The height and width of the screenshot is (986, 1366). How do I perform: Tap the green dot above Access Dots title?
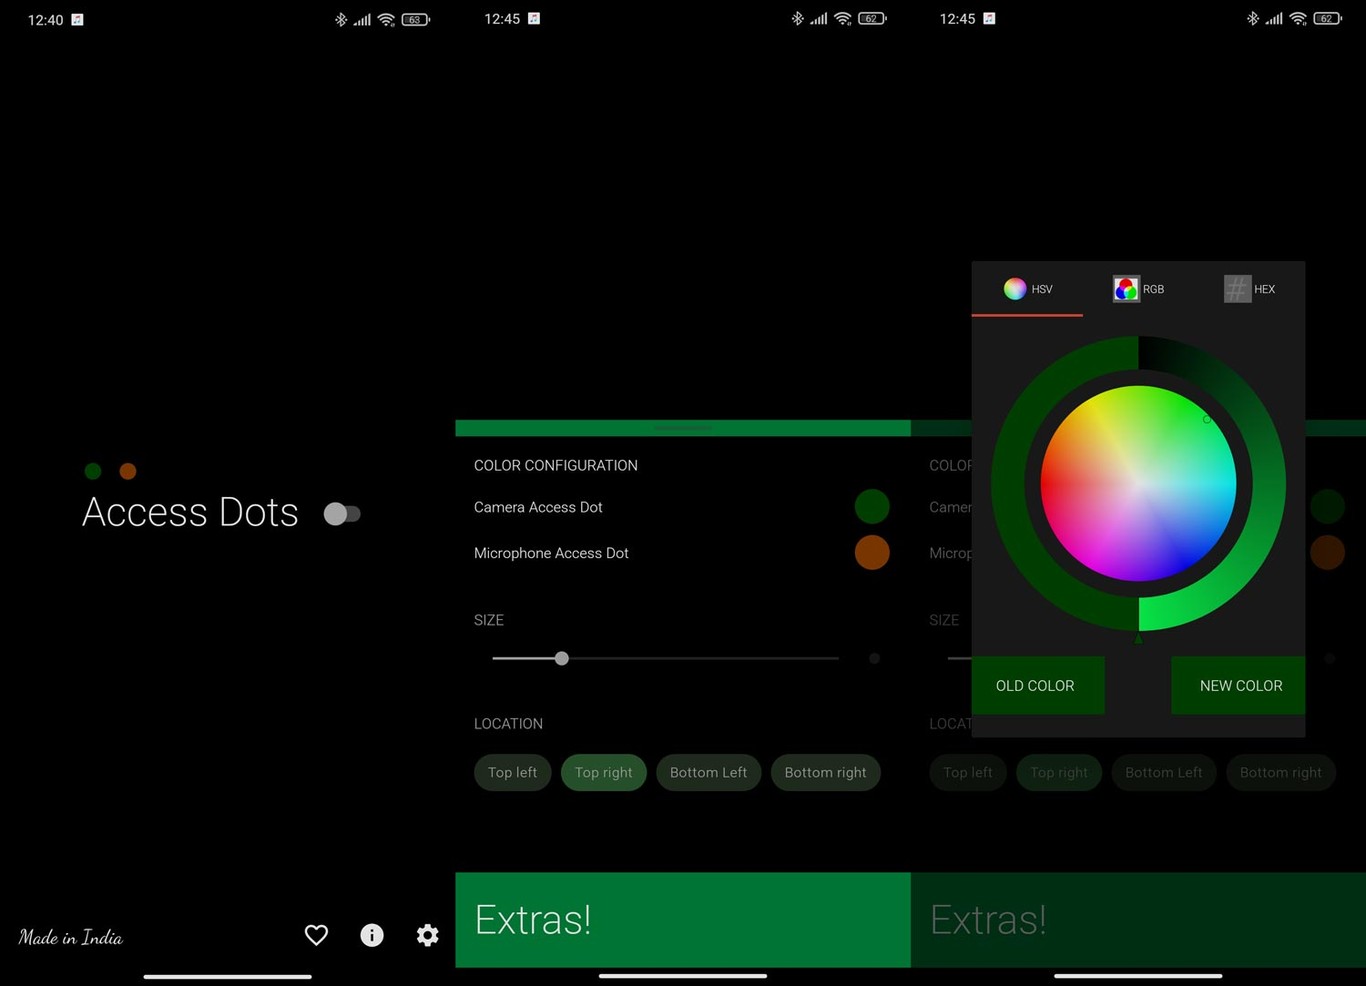coord(92,470)
